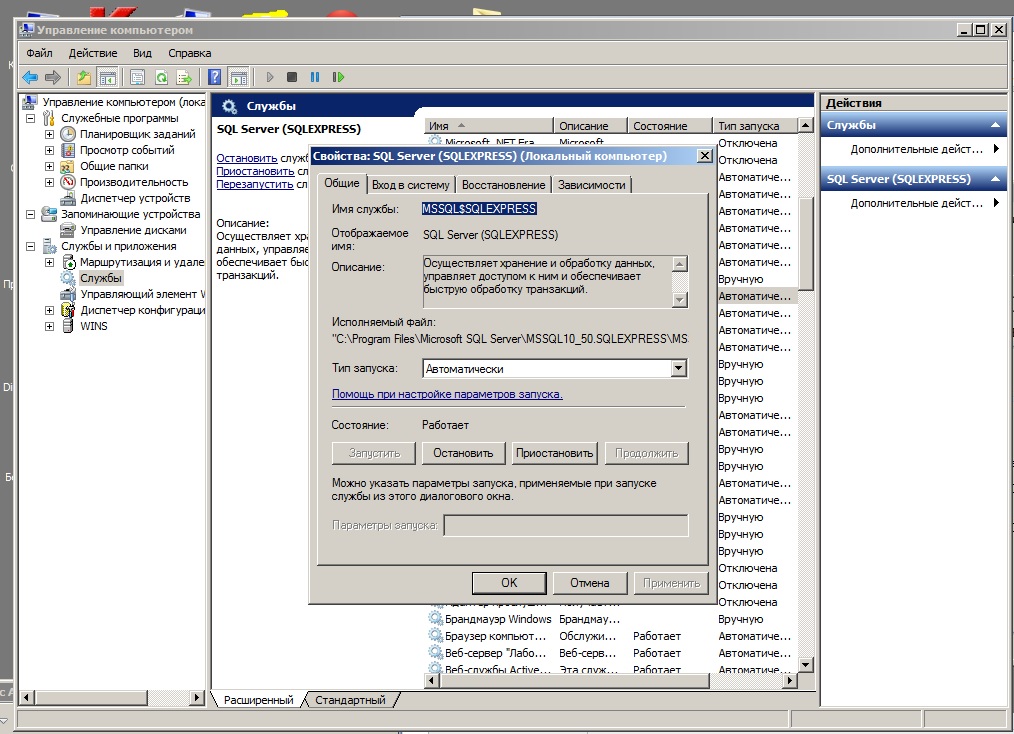Click the Up one level folder icon
This screenshot has height=734, width=1014.
[84, 78]
